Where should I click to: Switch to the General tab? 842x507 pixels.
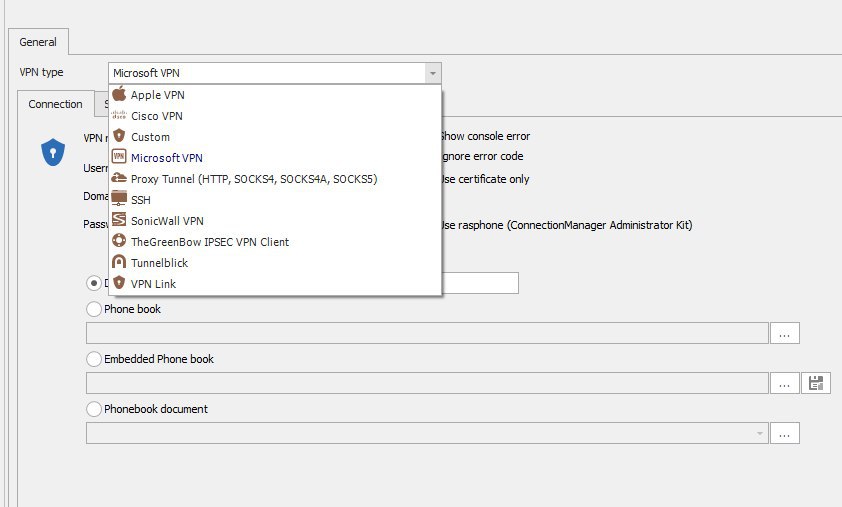[x=38, y=42]
